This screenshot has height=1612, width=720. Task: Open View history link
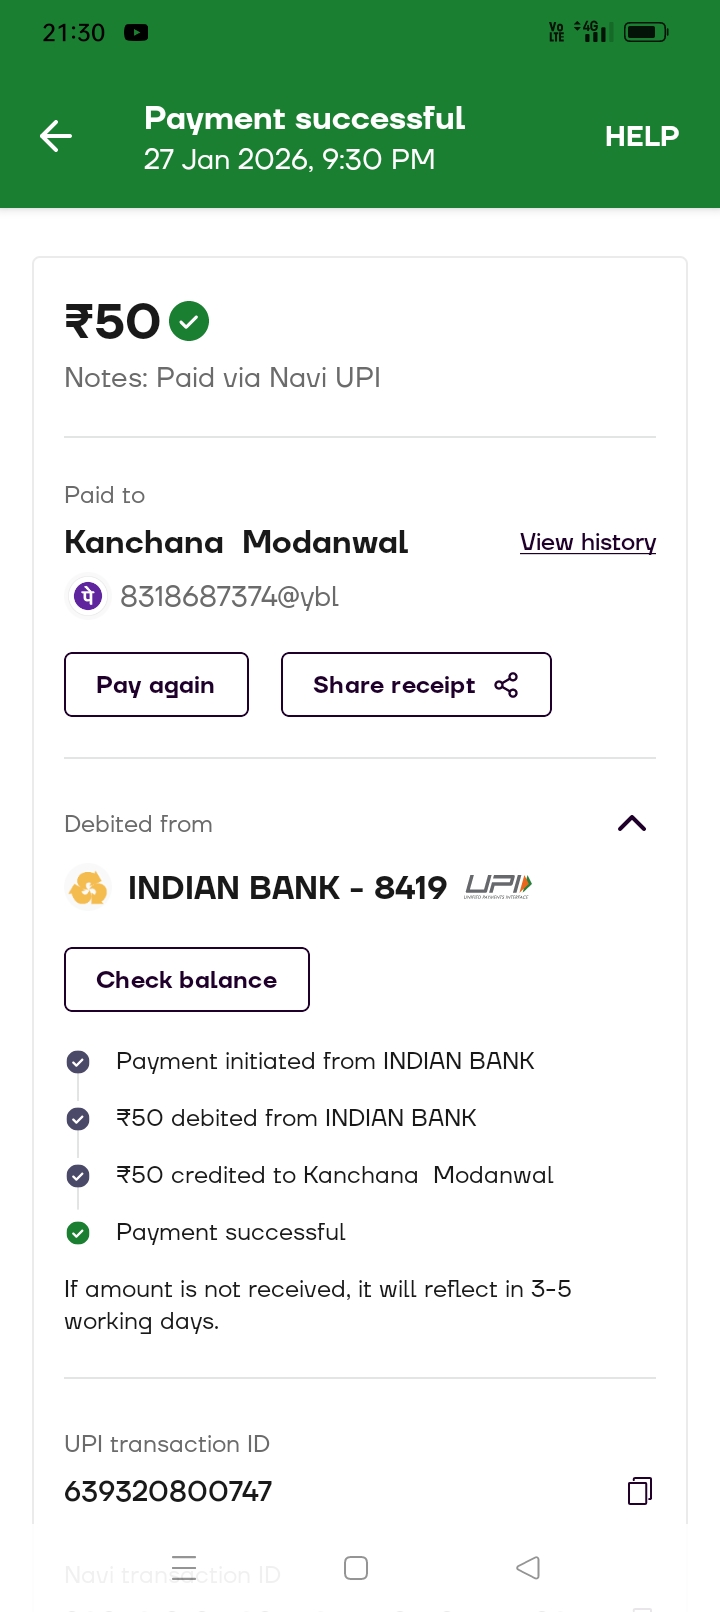click(588, 542)
